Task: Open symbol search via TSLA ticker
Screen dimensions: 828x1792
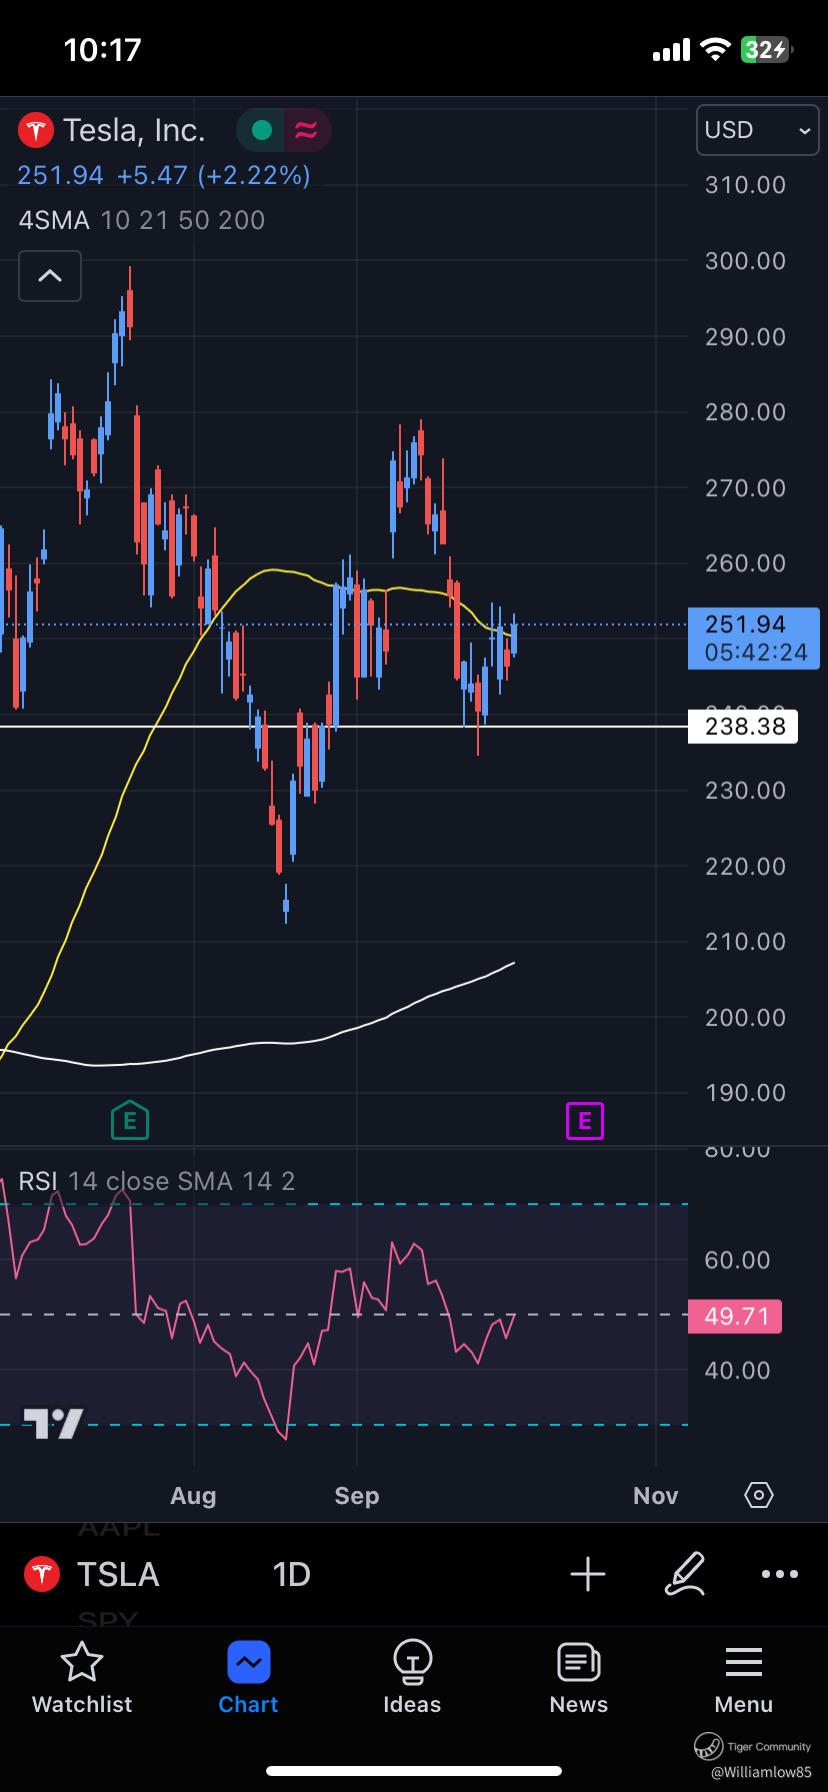Action: 118,1575
